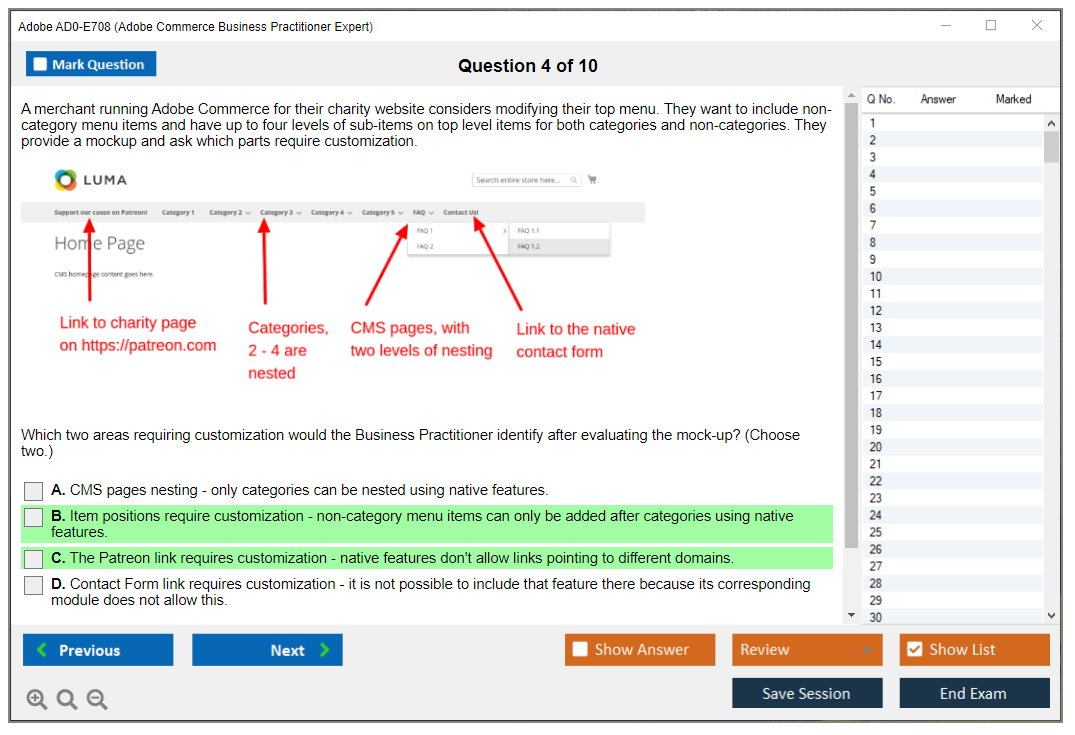Click the green Previous arrow icon
1075x735 pixels.
tap(42, 650)
